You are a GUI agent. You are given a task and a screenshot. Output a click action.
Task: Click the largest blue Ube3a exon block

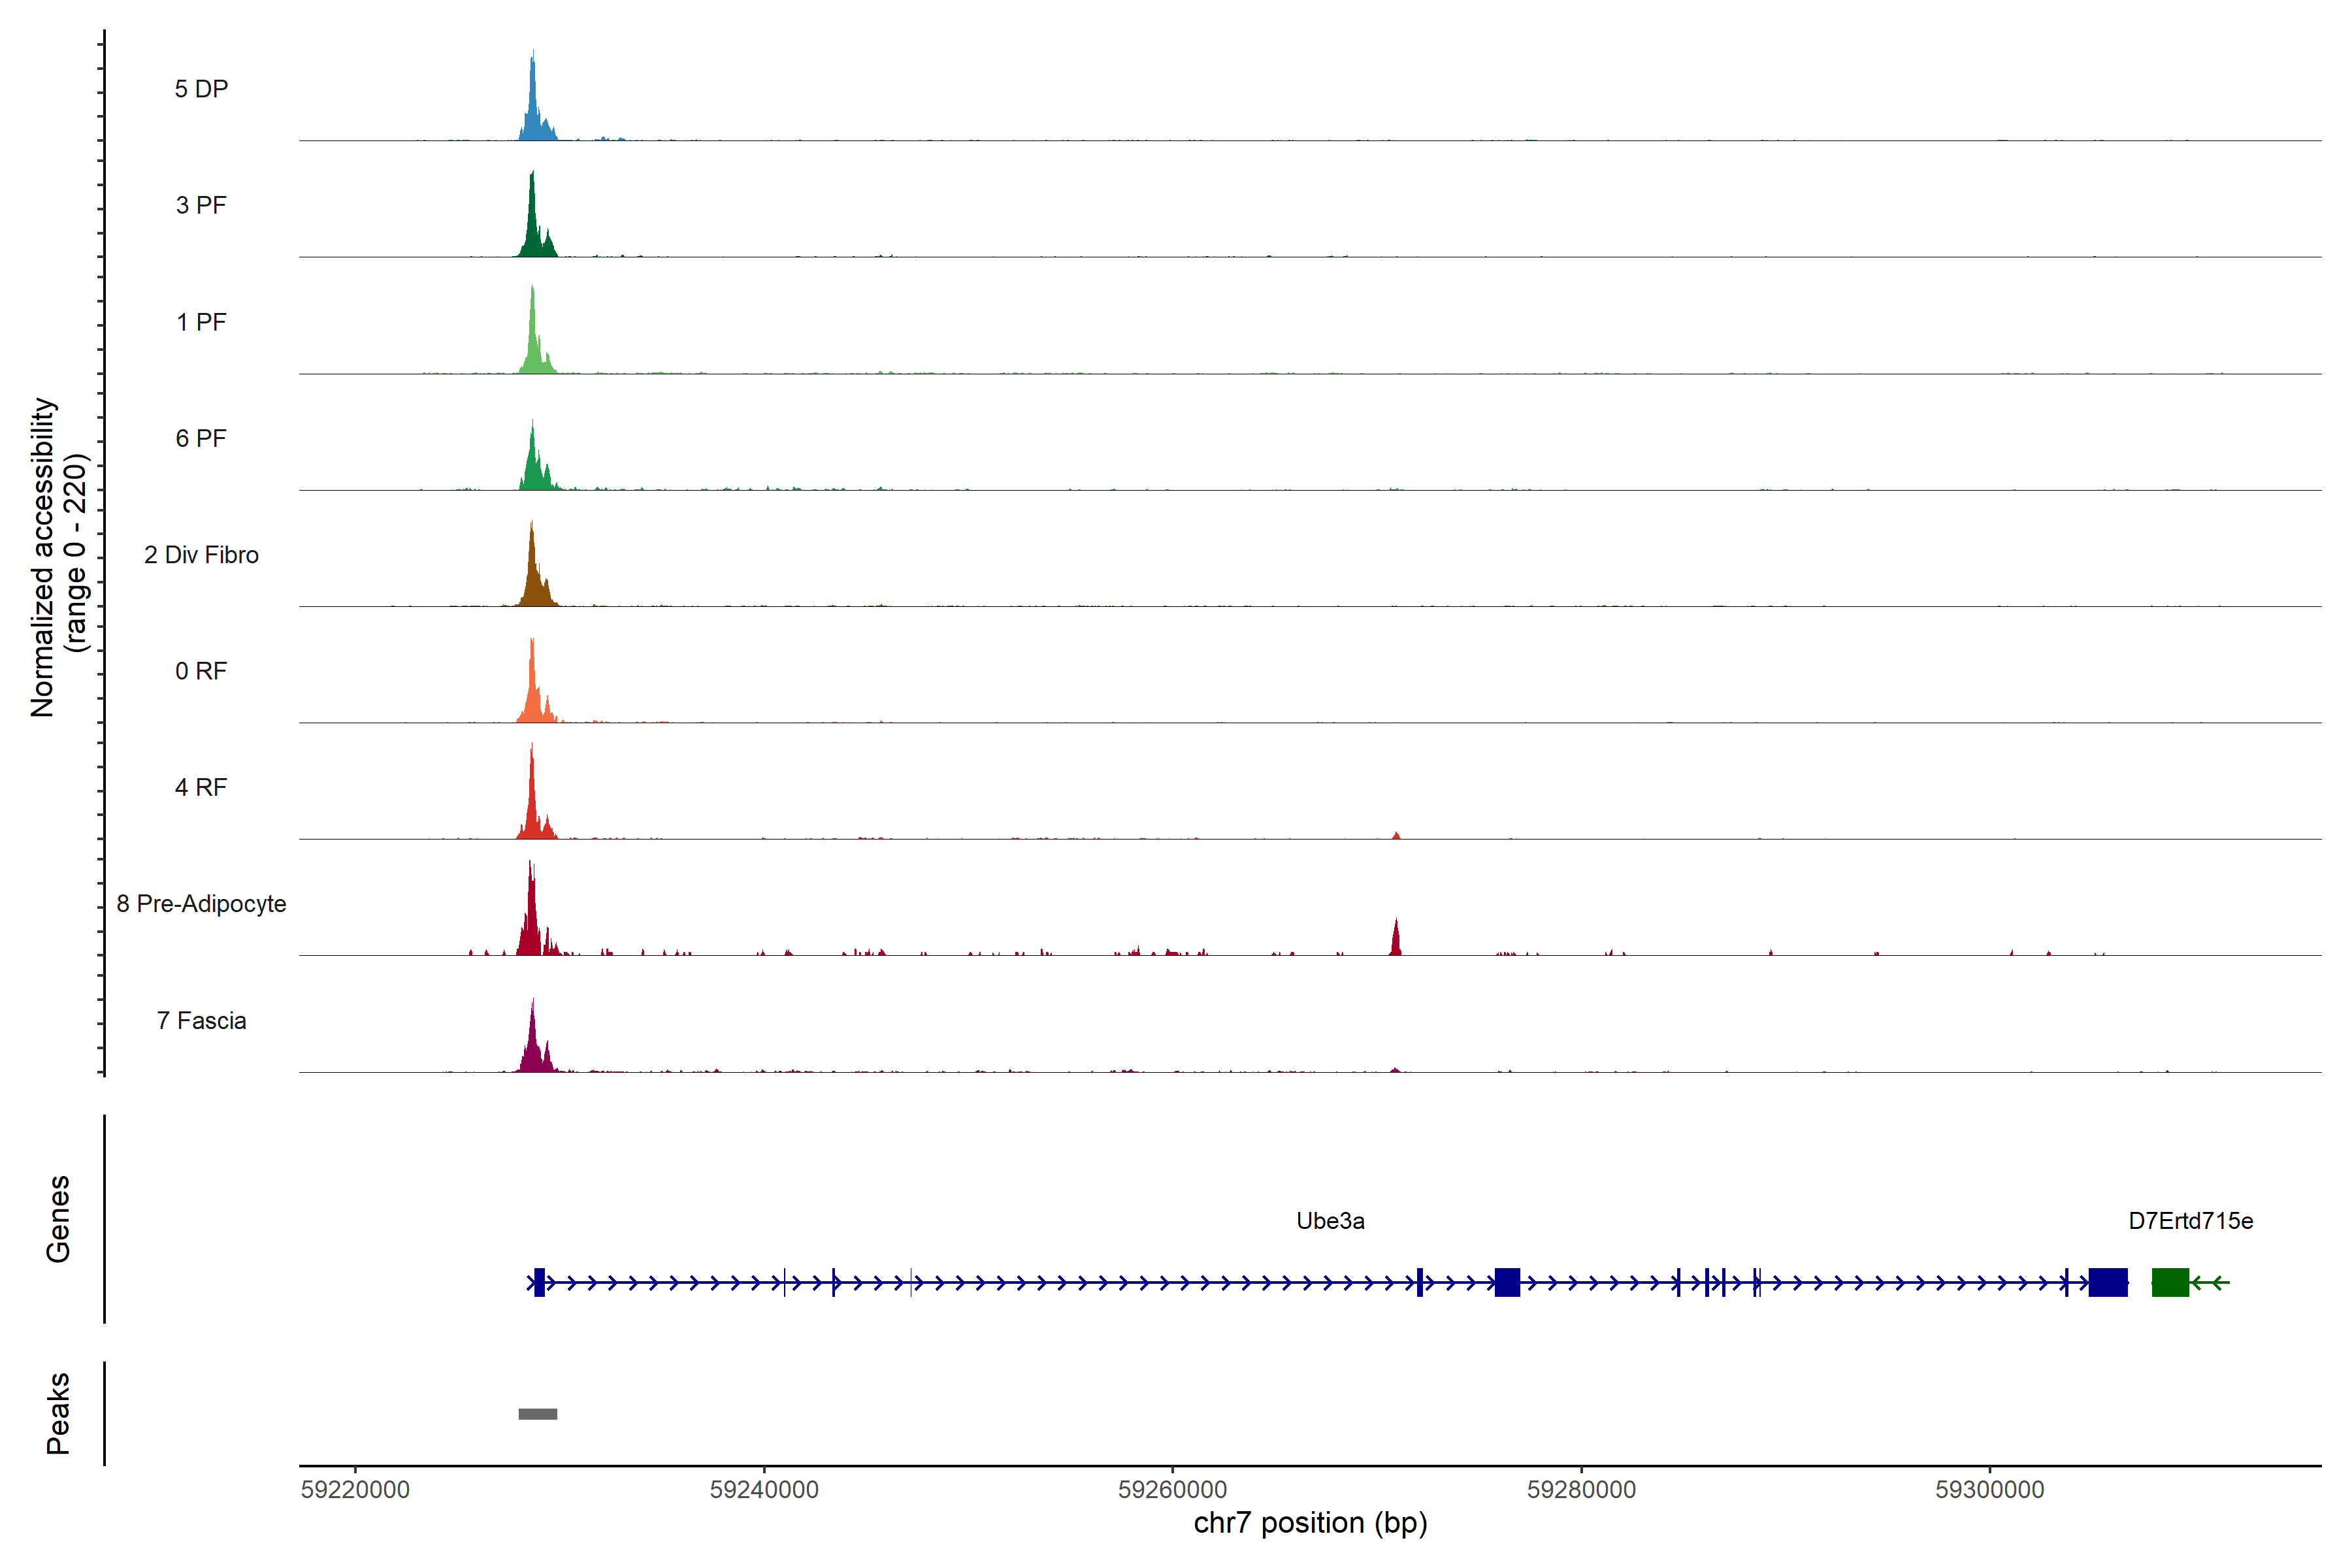(2107, 1282)
